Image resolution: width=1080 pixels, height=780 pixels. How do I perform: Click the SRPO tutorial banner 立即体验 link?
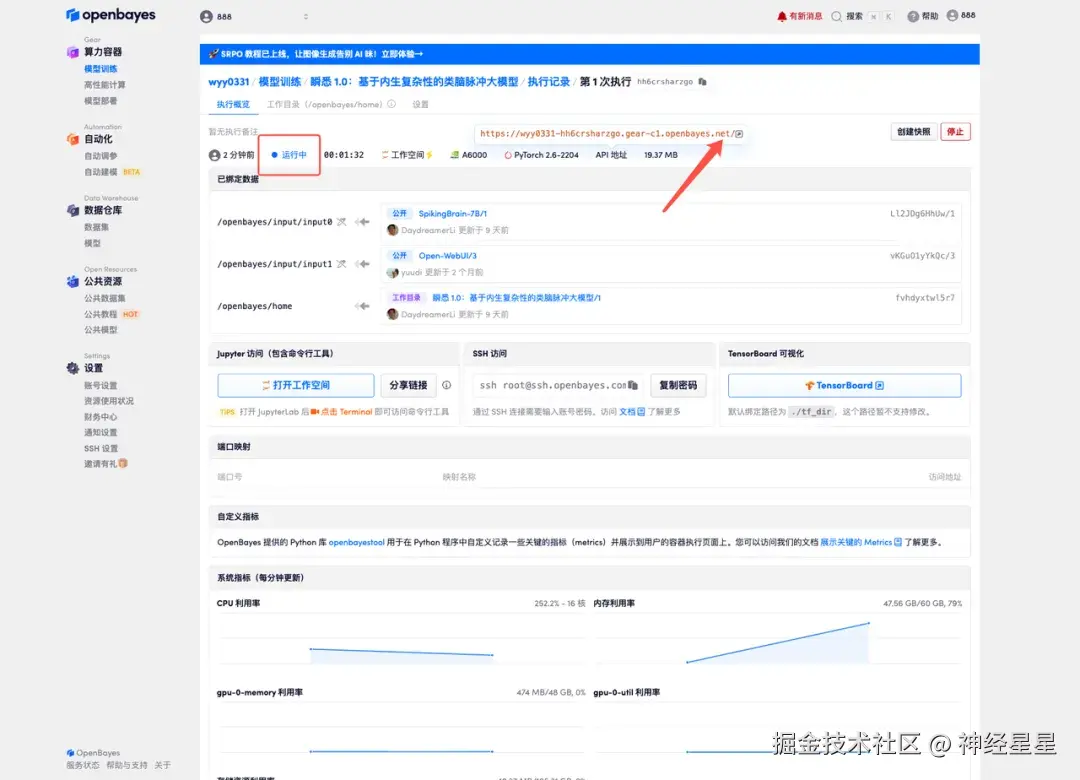coord(402,54)
